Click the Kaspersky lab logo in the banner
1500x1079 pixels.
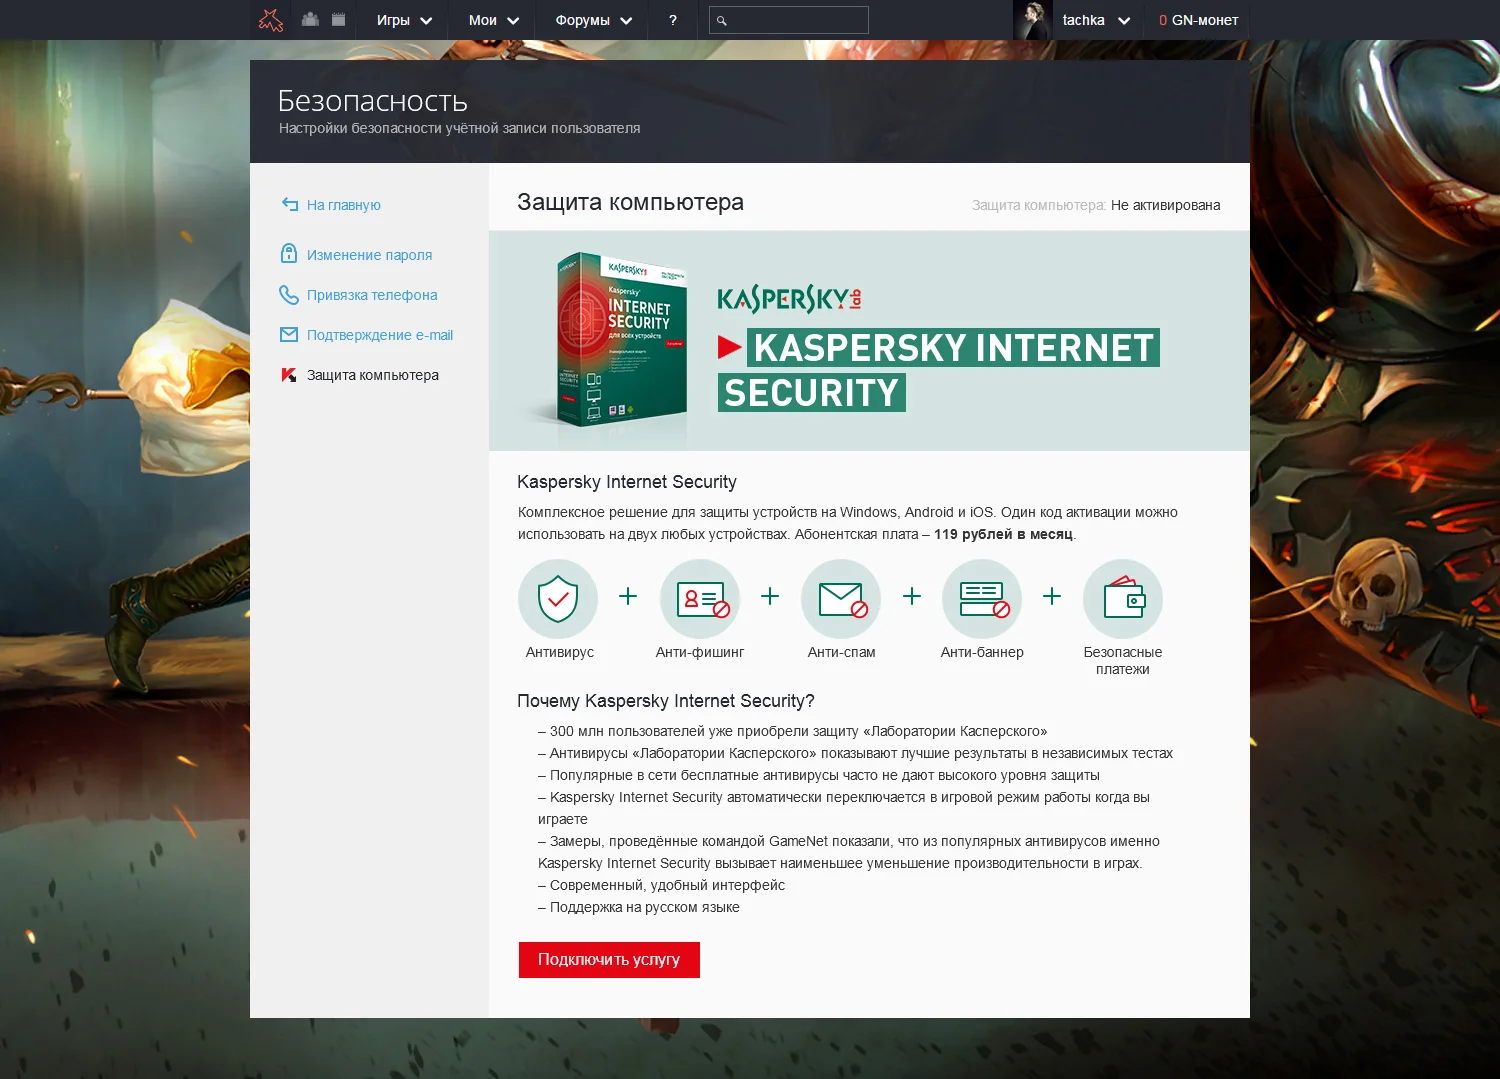[x=789, y=299]
